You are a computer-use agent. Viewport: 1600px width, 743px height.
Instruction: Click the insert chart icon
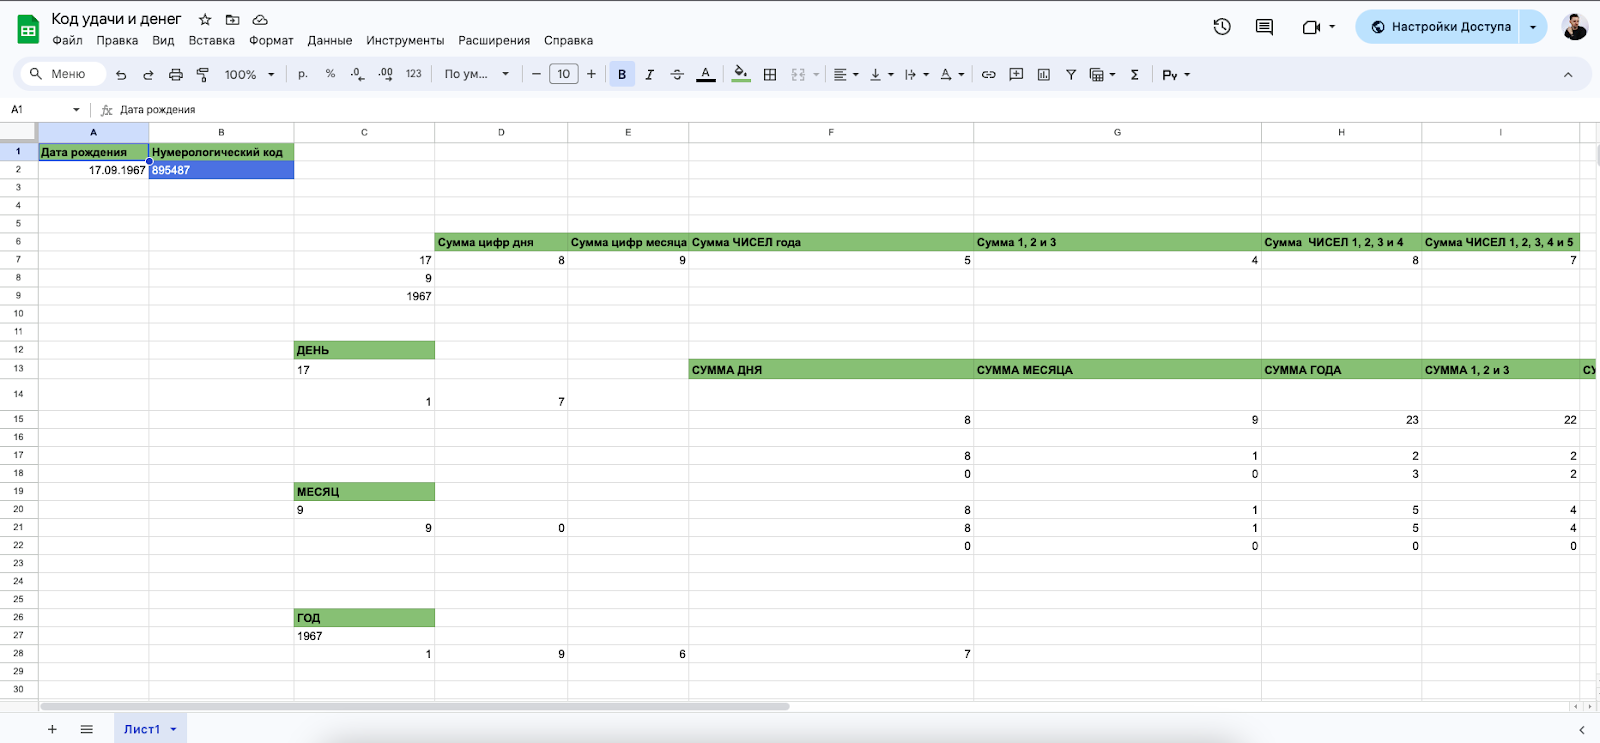click(1043, 75)
